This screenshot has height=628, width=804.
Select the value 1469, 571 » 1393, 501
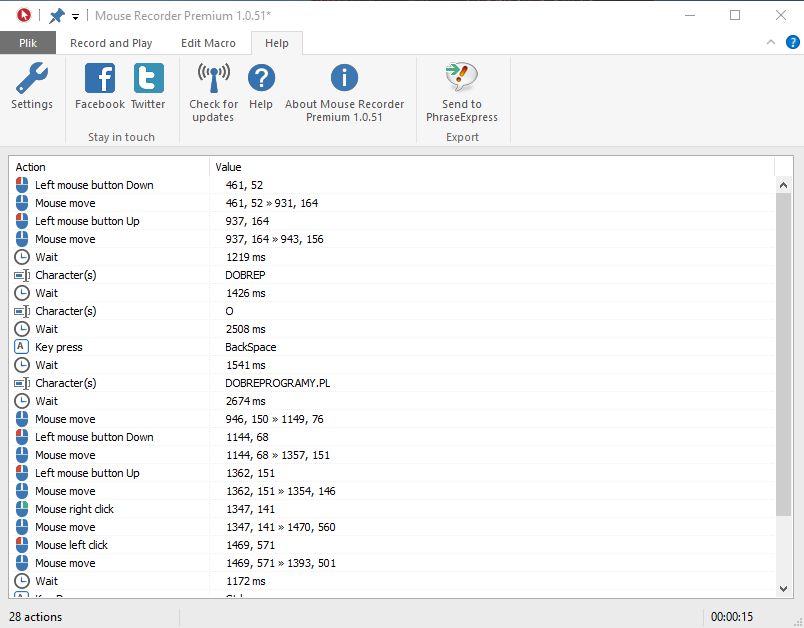(281, 563)
